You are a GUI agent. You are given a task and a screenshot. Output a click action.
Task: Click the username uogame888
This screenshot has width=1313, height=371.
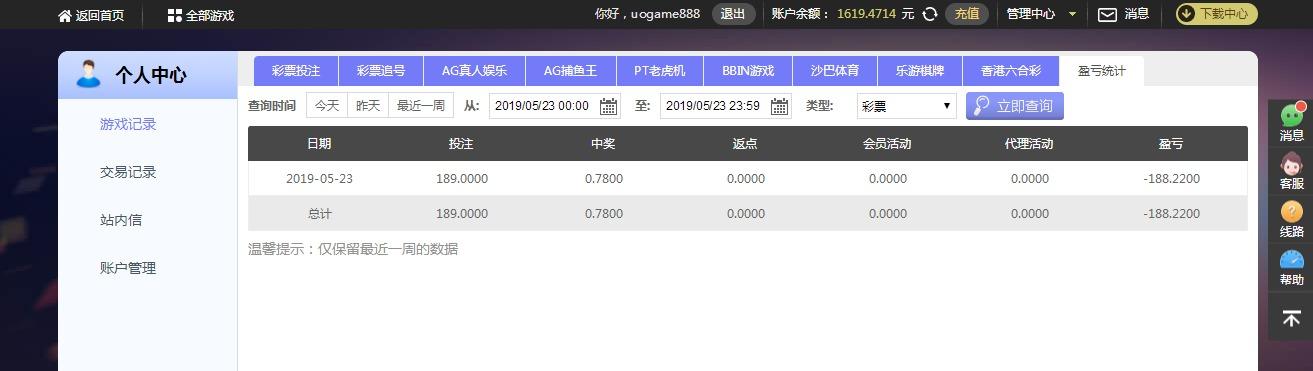tap(665, 14)
